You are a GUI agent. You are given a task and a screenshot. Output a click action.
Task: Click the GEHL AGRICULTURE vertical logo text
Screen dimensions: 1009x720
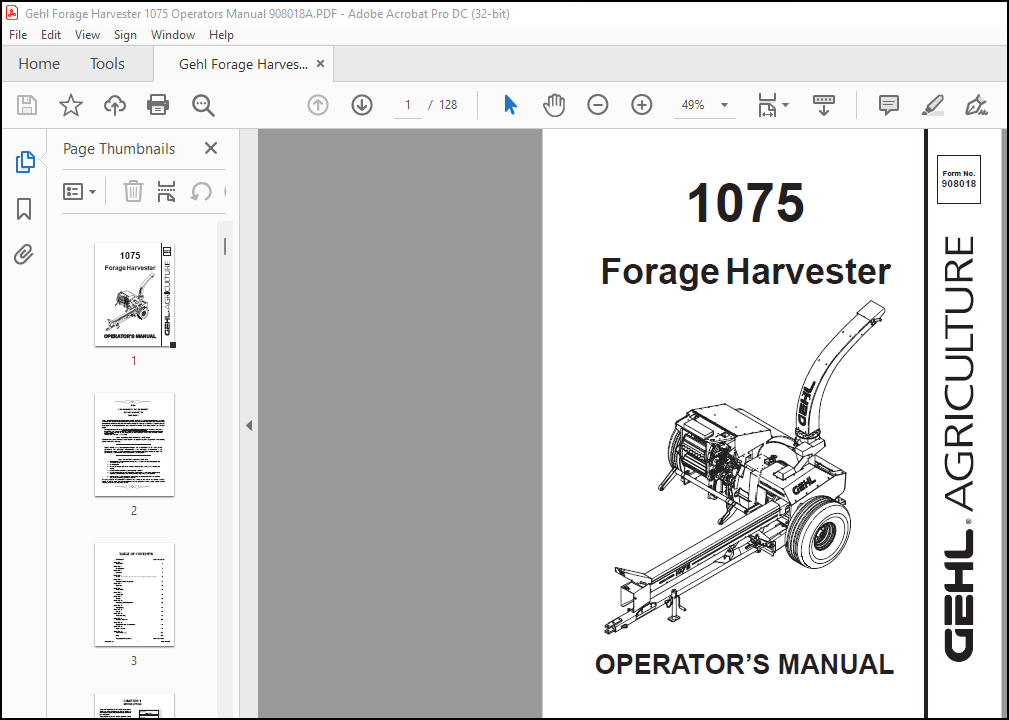[959, 448]
